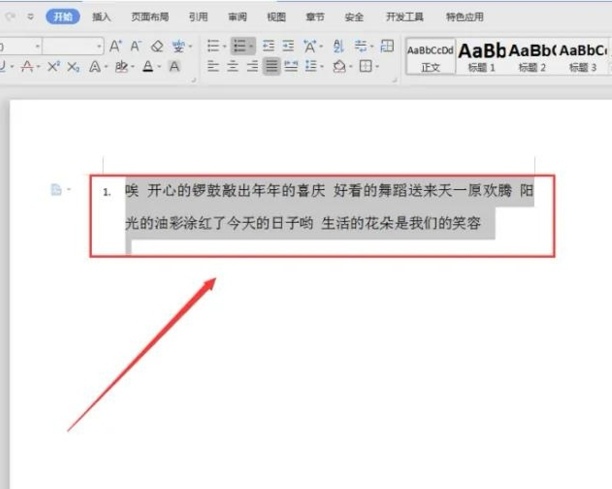Click the paragraph shading fill icon
The width and height of the screenshot is (612, 489).
coord(339,66)
